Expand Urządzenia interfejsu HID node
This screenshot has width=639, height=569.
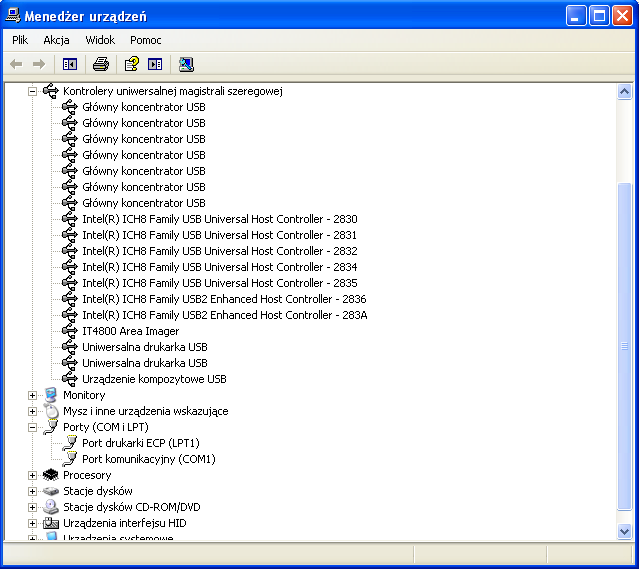click(32, 523)
